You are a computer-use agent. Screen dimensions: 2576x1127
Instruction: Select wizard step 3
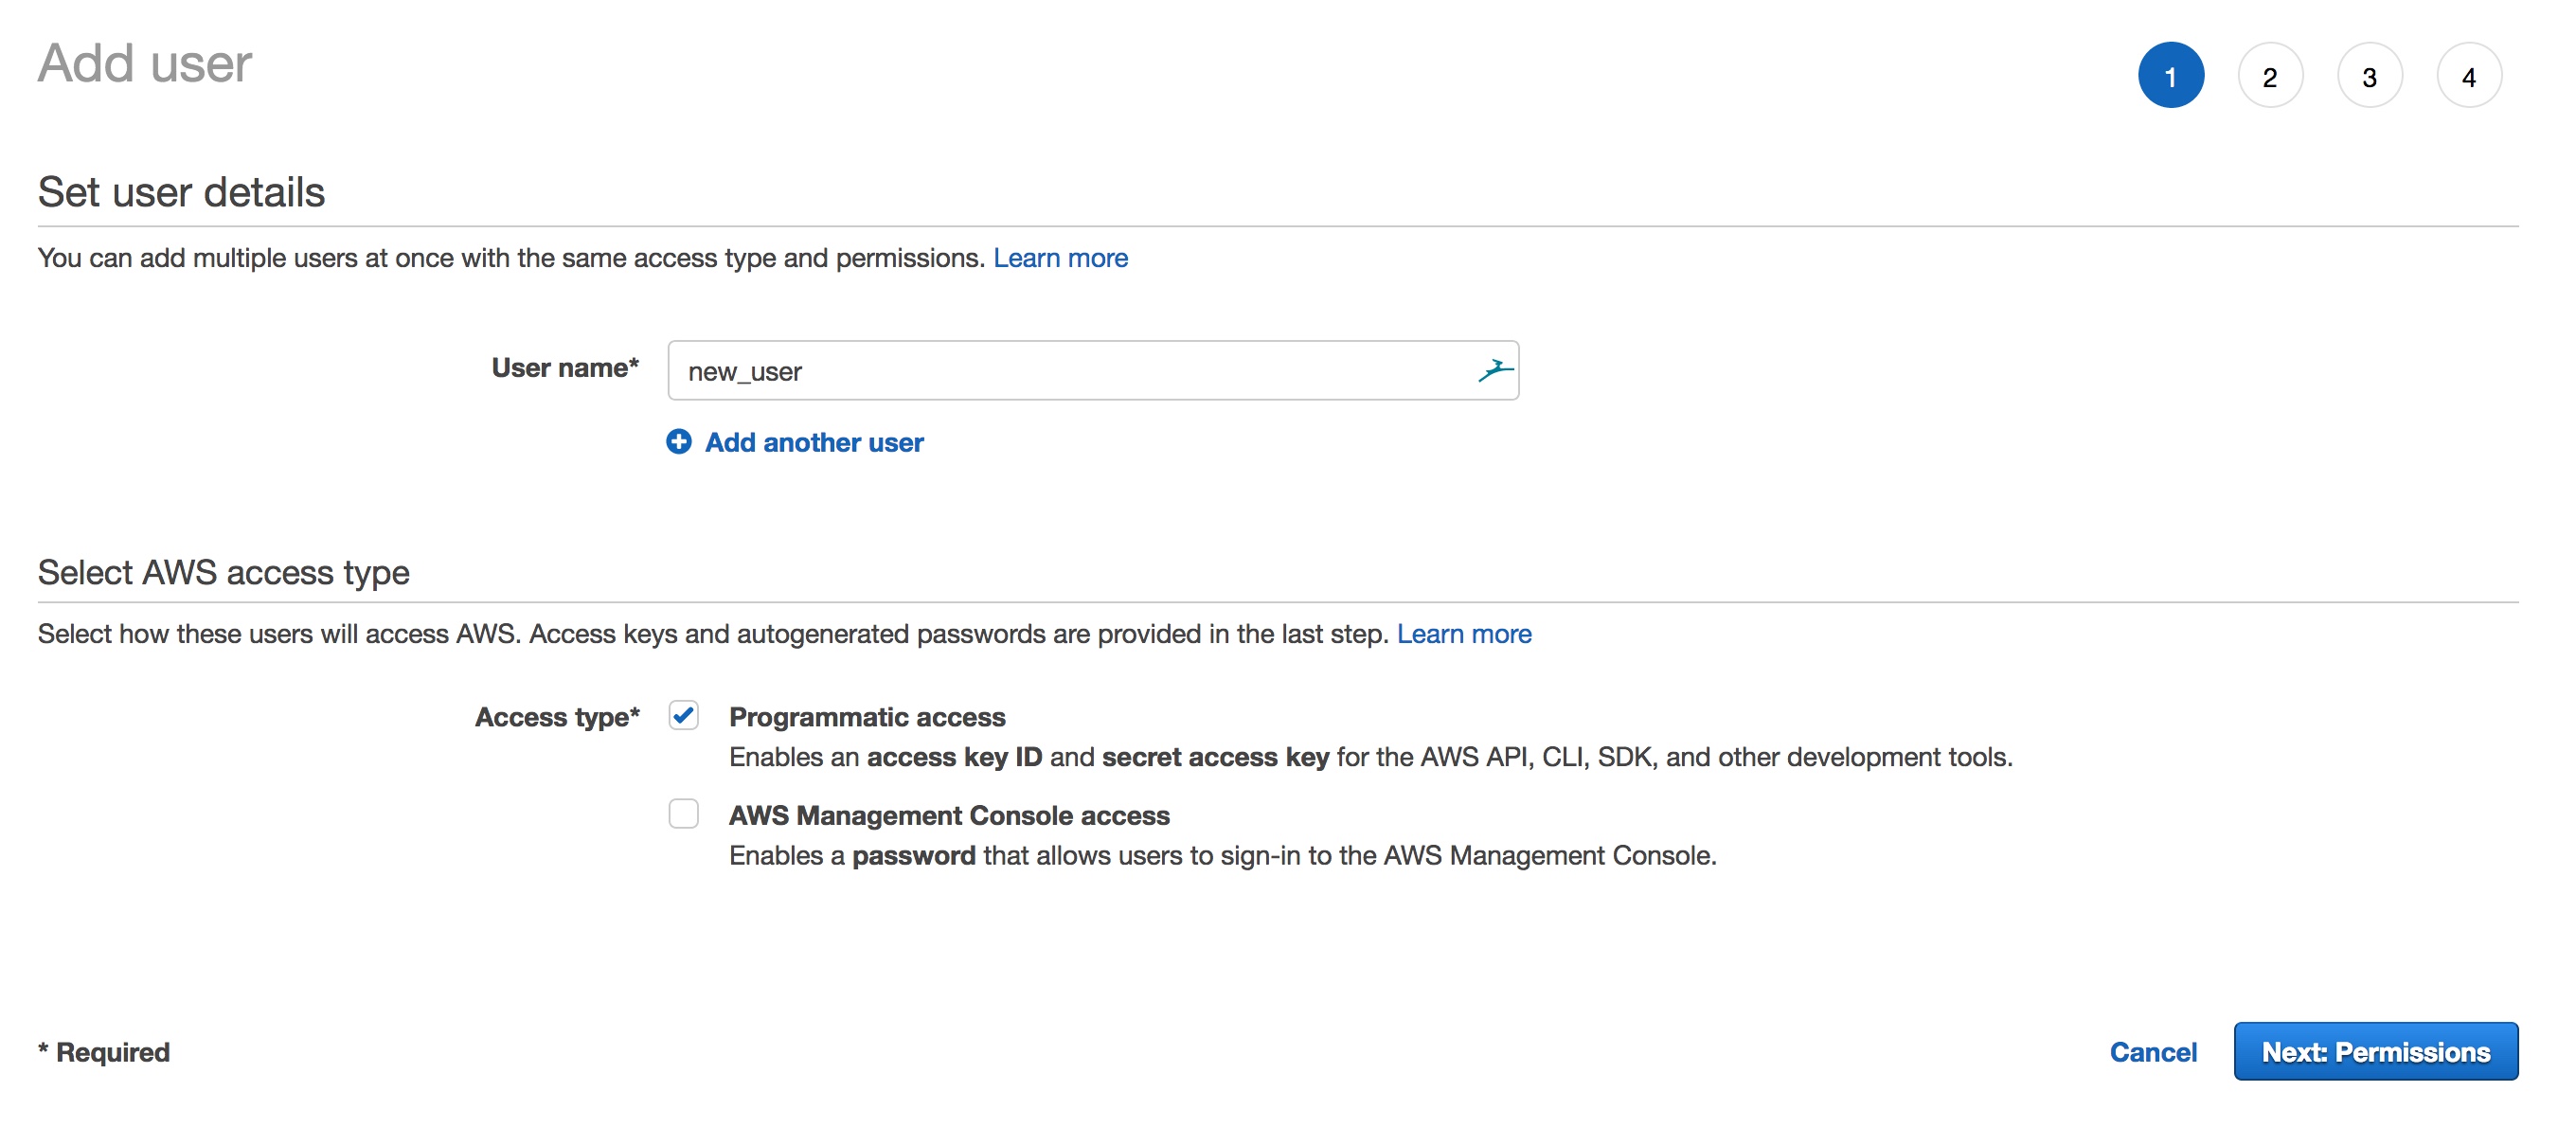[x=2370, y=76]
